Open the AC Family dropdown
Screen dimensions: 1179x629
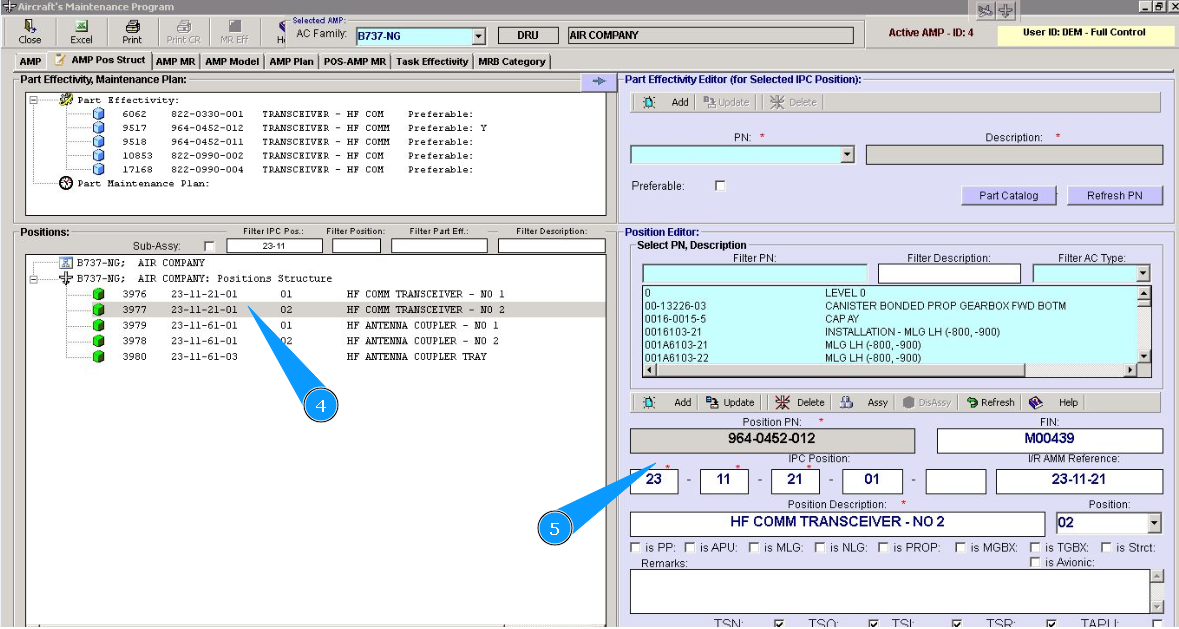[x=478, y=37]
